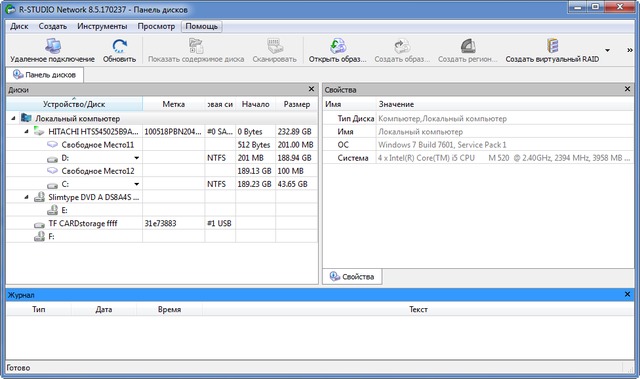Open the Инструменты menu
Viewport: 640px width, 379px height.
click(x=102, y=26)
